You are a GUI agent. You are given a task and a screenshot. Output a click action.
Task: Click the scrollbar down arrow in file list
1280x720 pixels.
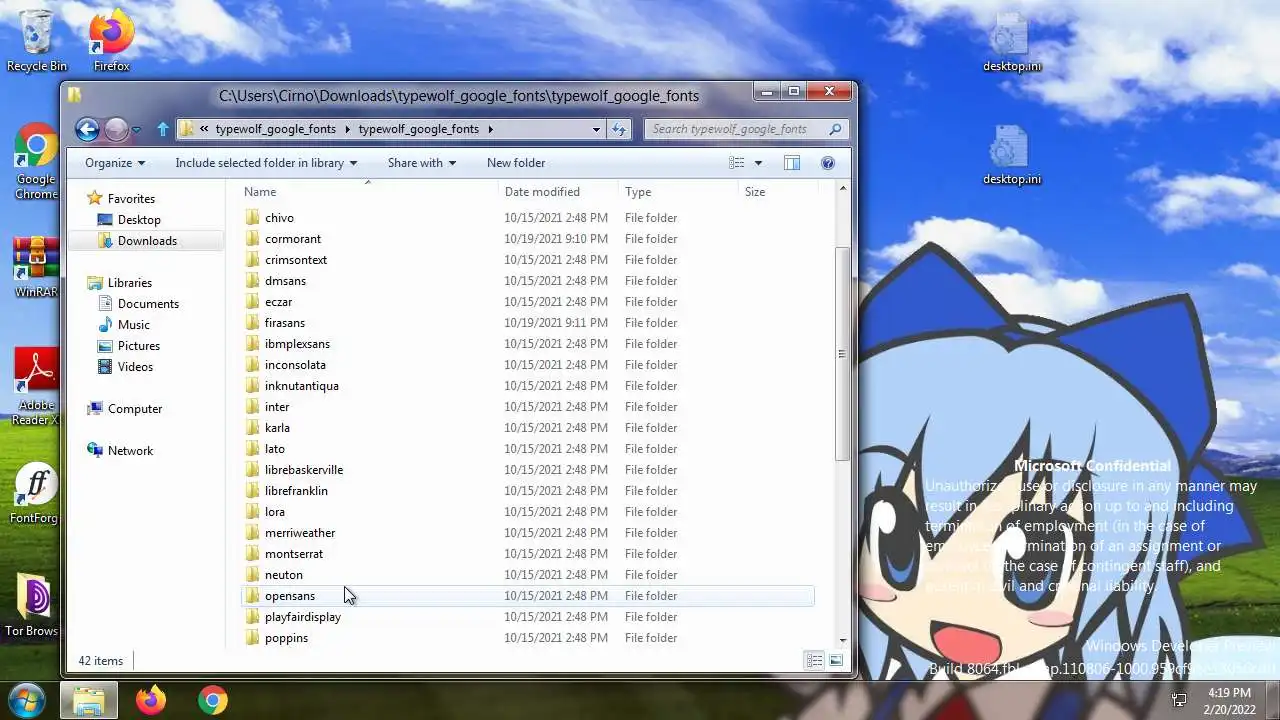(842, 640)
